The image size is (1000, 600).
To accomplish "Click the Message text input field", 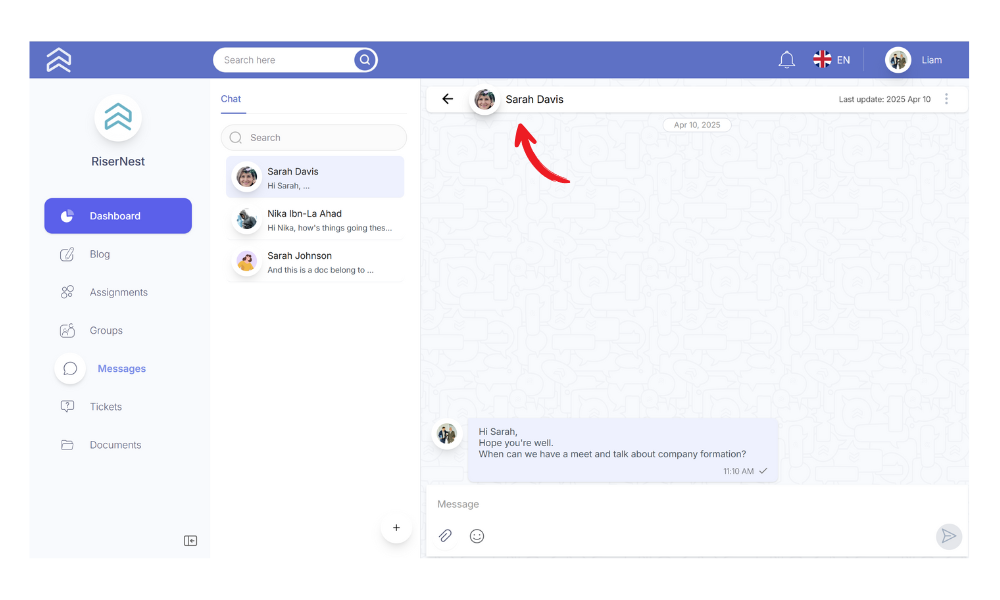I will coord(696,504).
